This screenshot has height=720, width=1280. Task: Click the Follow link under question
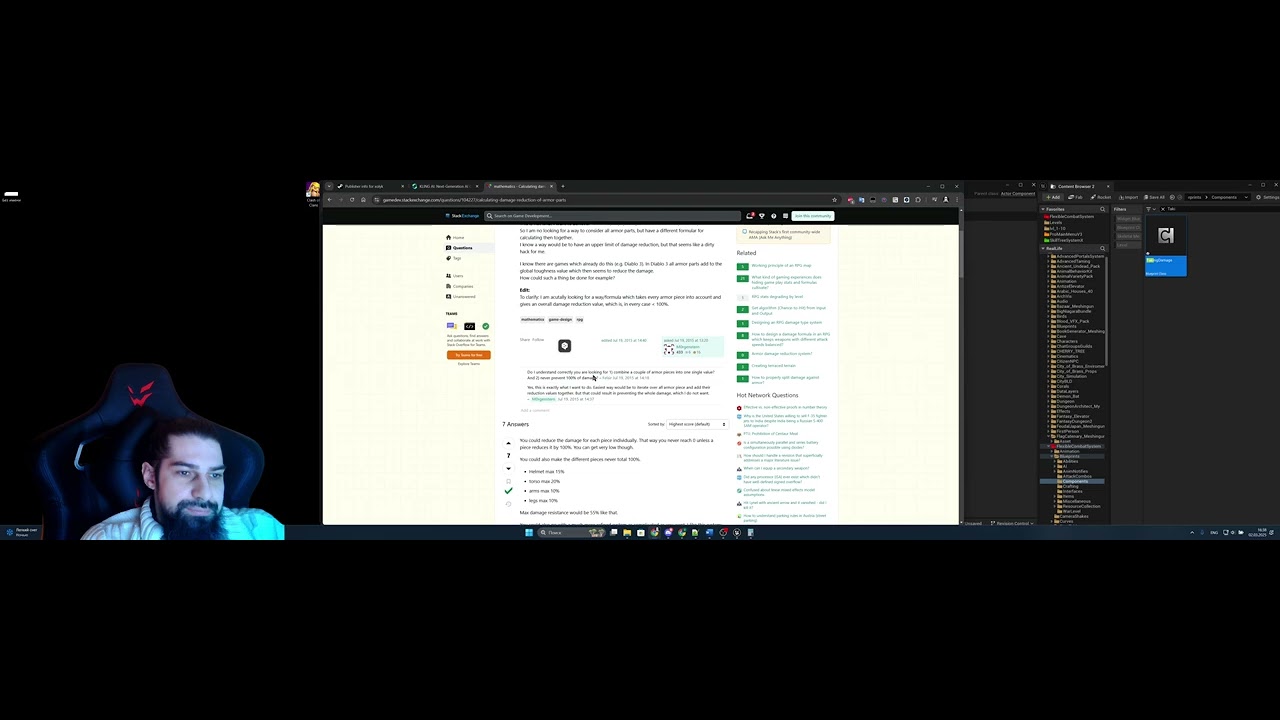(x=538, y=340)
